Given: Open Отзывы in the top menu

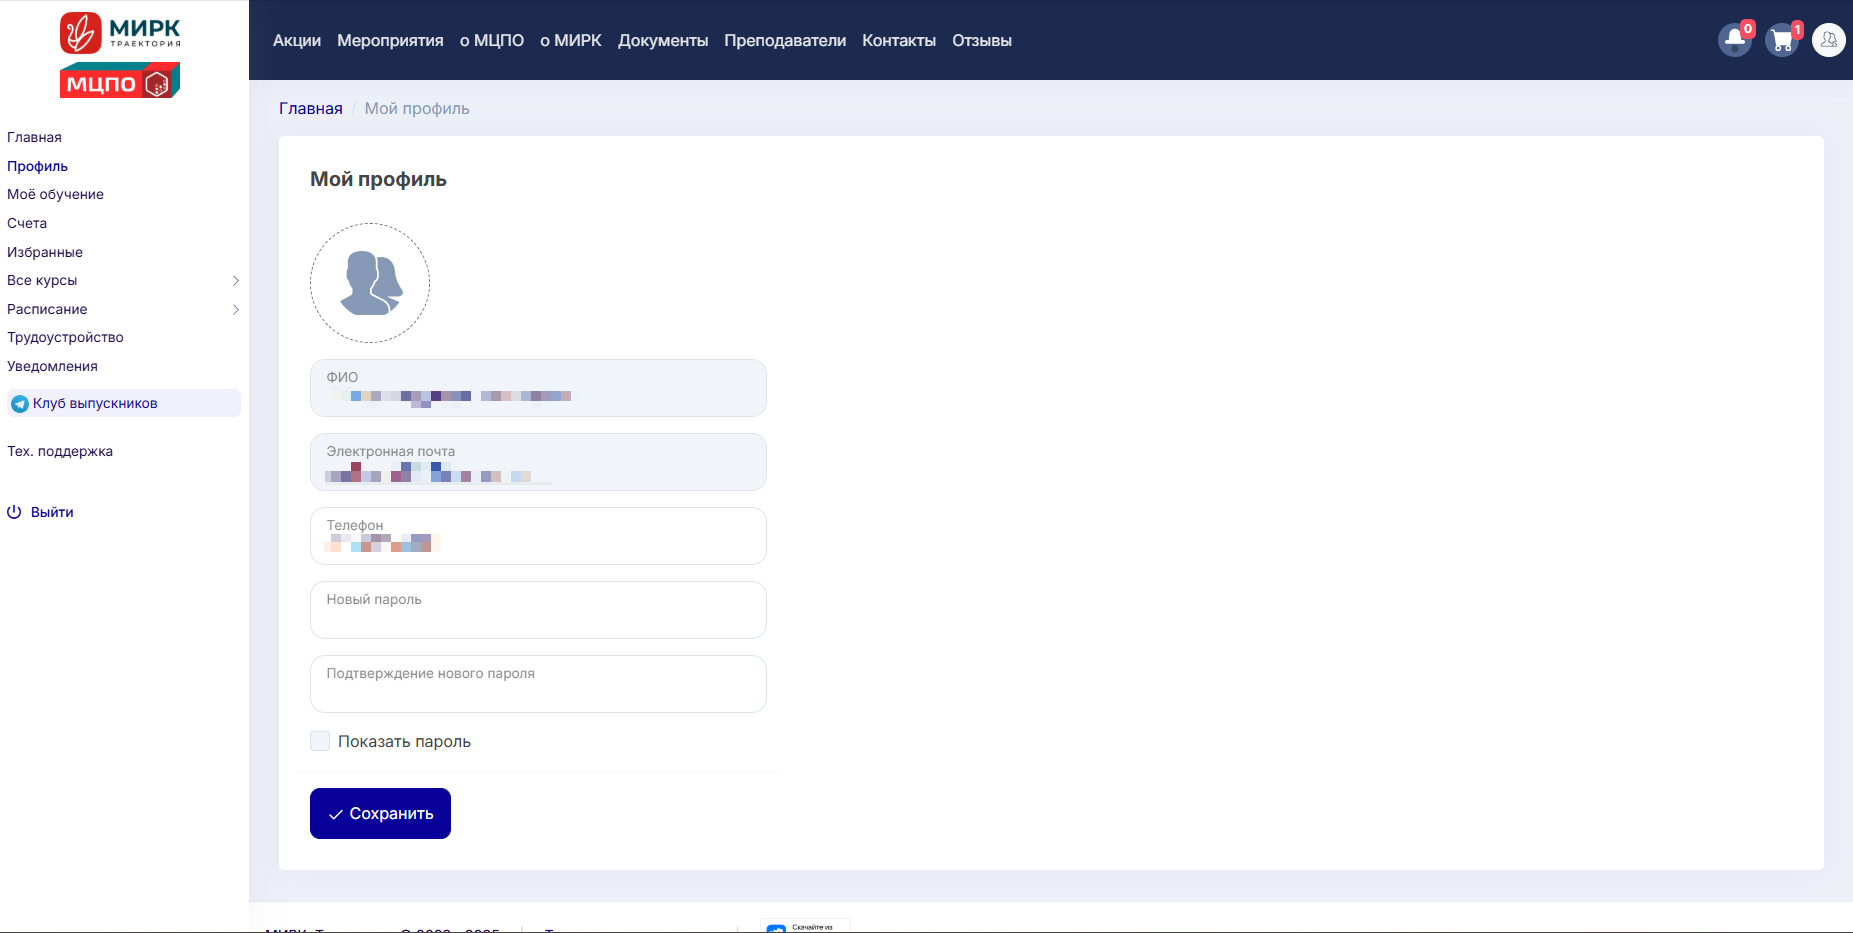Looking at the screenshot, I should coord(982,41).
